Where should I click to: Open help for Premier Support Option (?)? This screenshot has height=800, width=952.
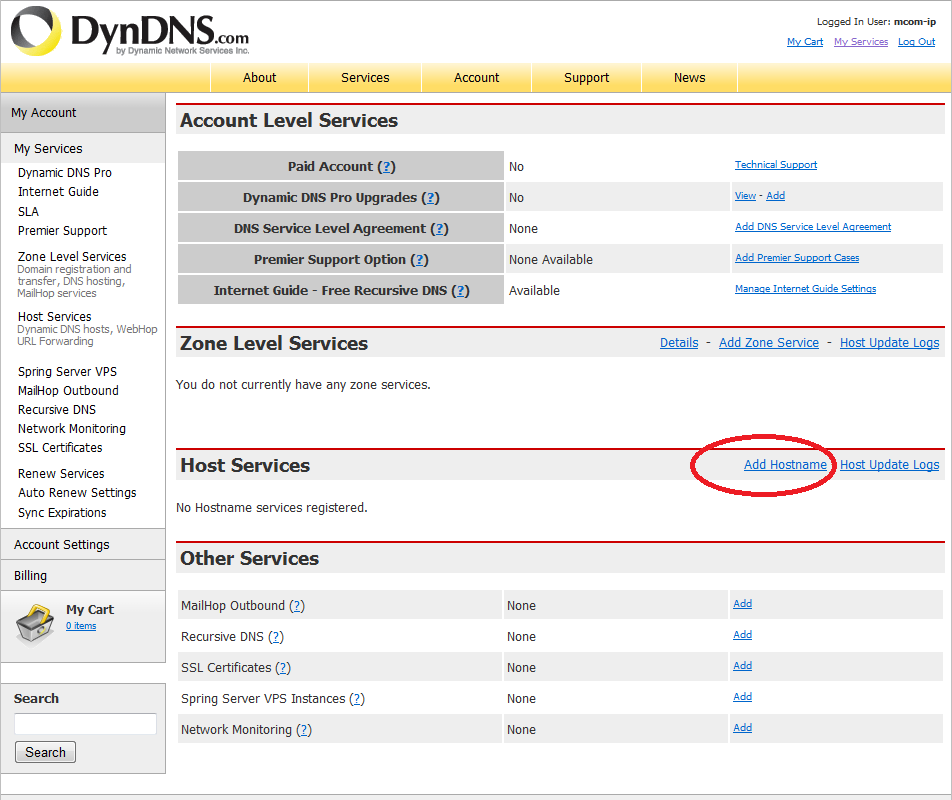point(420,260)
